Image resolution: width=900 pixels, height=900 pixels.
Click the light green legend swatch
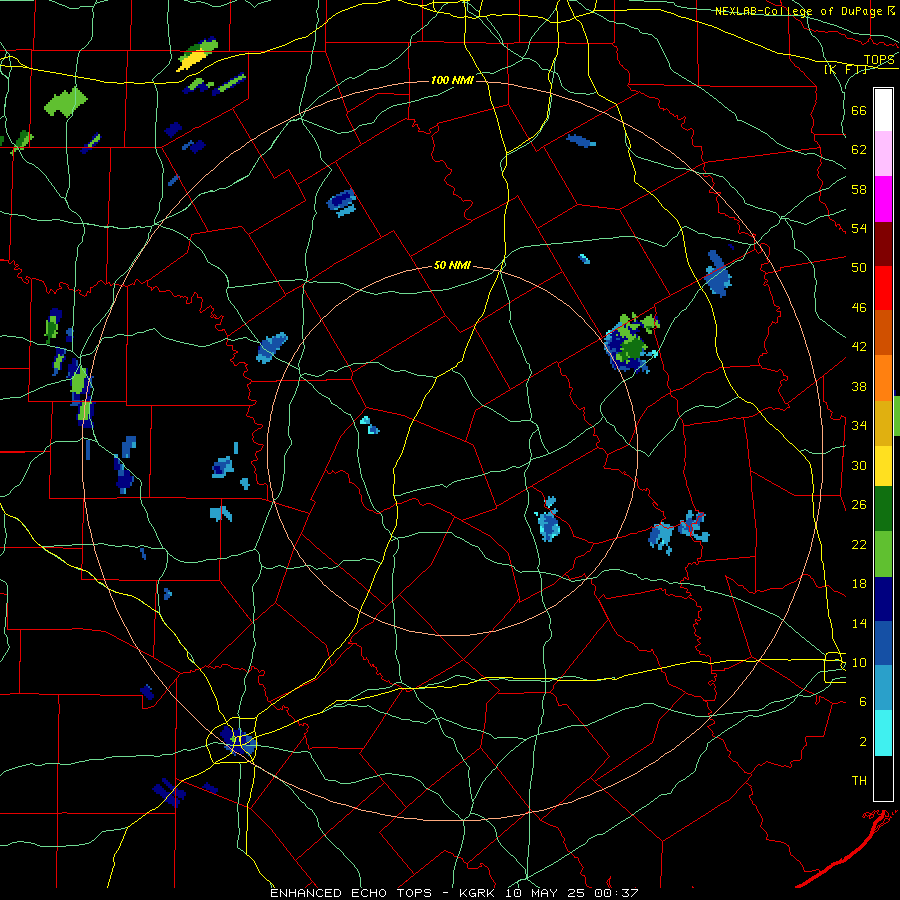(x=883, y=554)
